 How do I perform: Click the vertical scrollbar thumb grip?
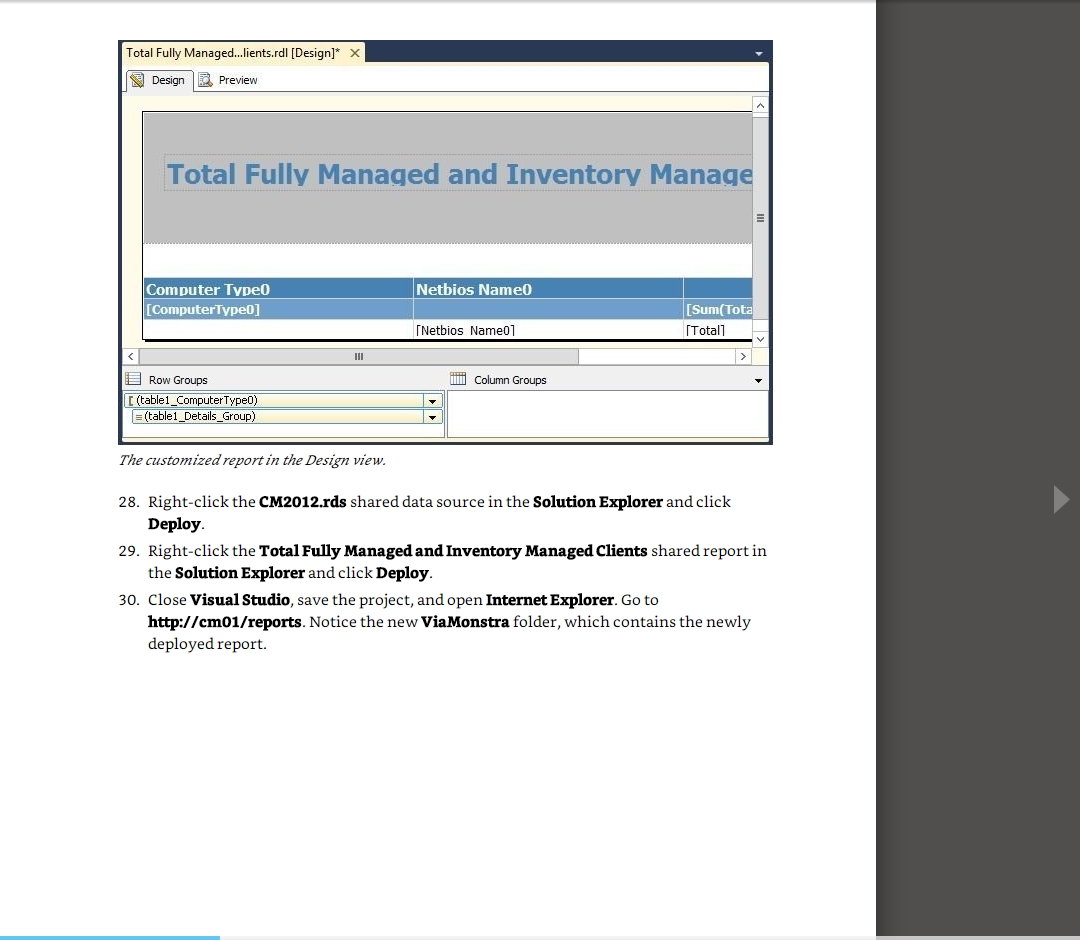pyautogui.click(x=760, y=218)
